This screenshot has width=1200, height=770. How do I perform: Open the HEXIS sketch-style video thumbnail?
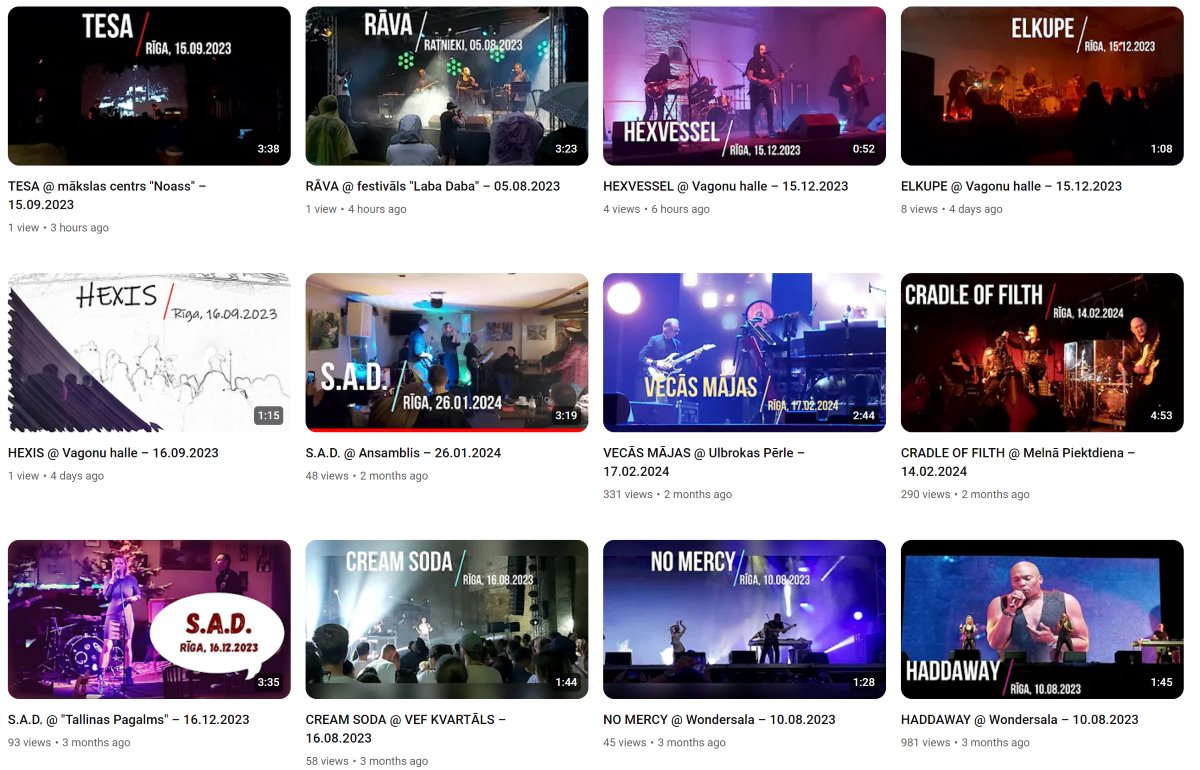(x=149, y=353)
